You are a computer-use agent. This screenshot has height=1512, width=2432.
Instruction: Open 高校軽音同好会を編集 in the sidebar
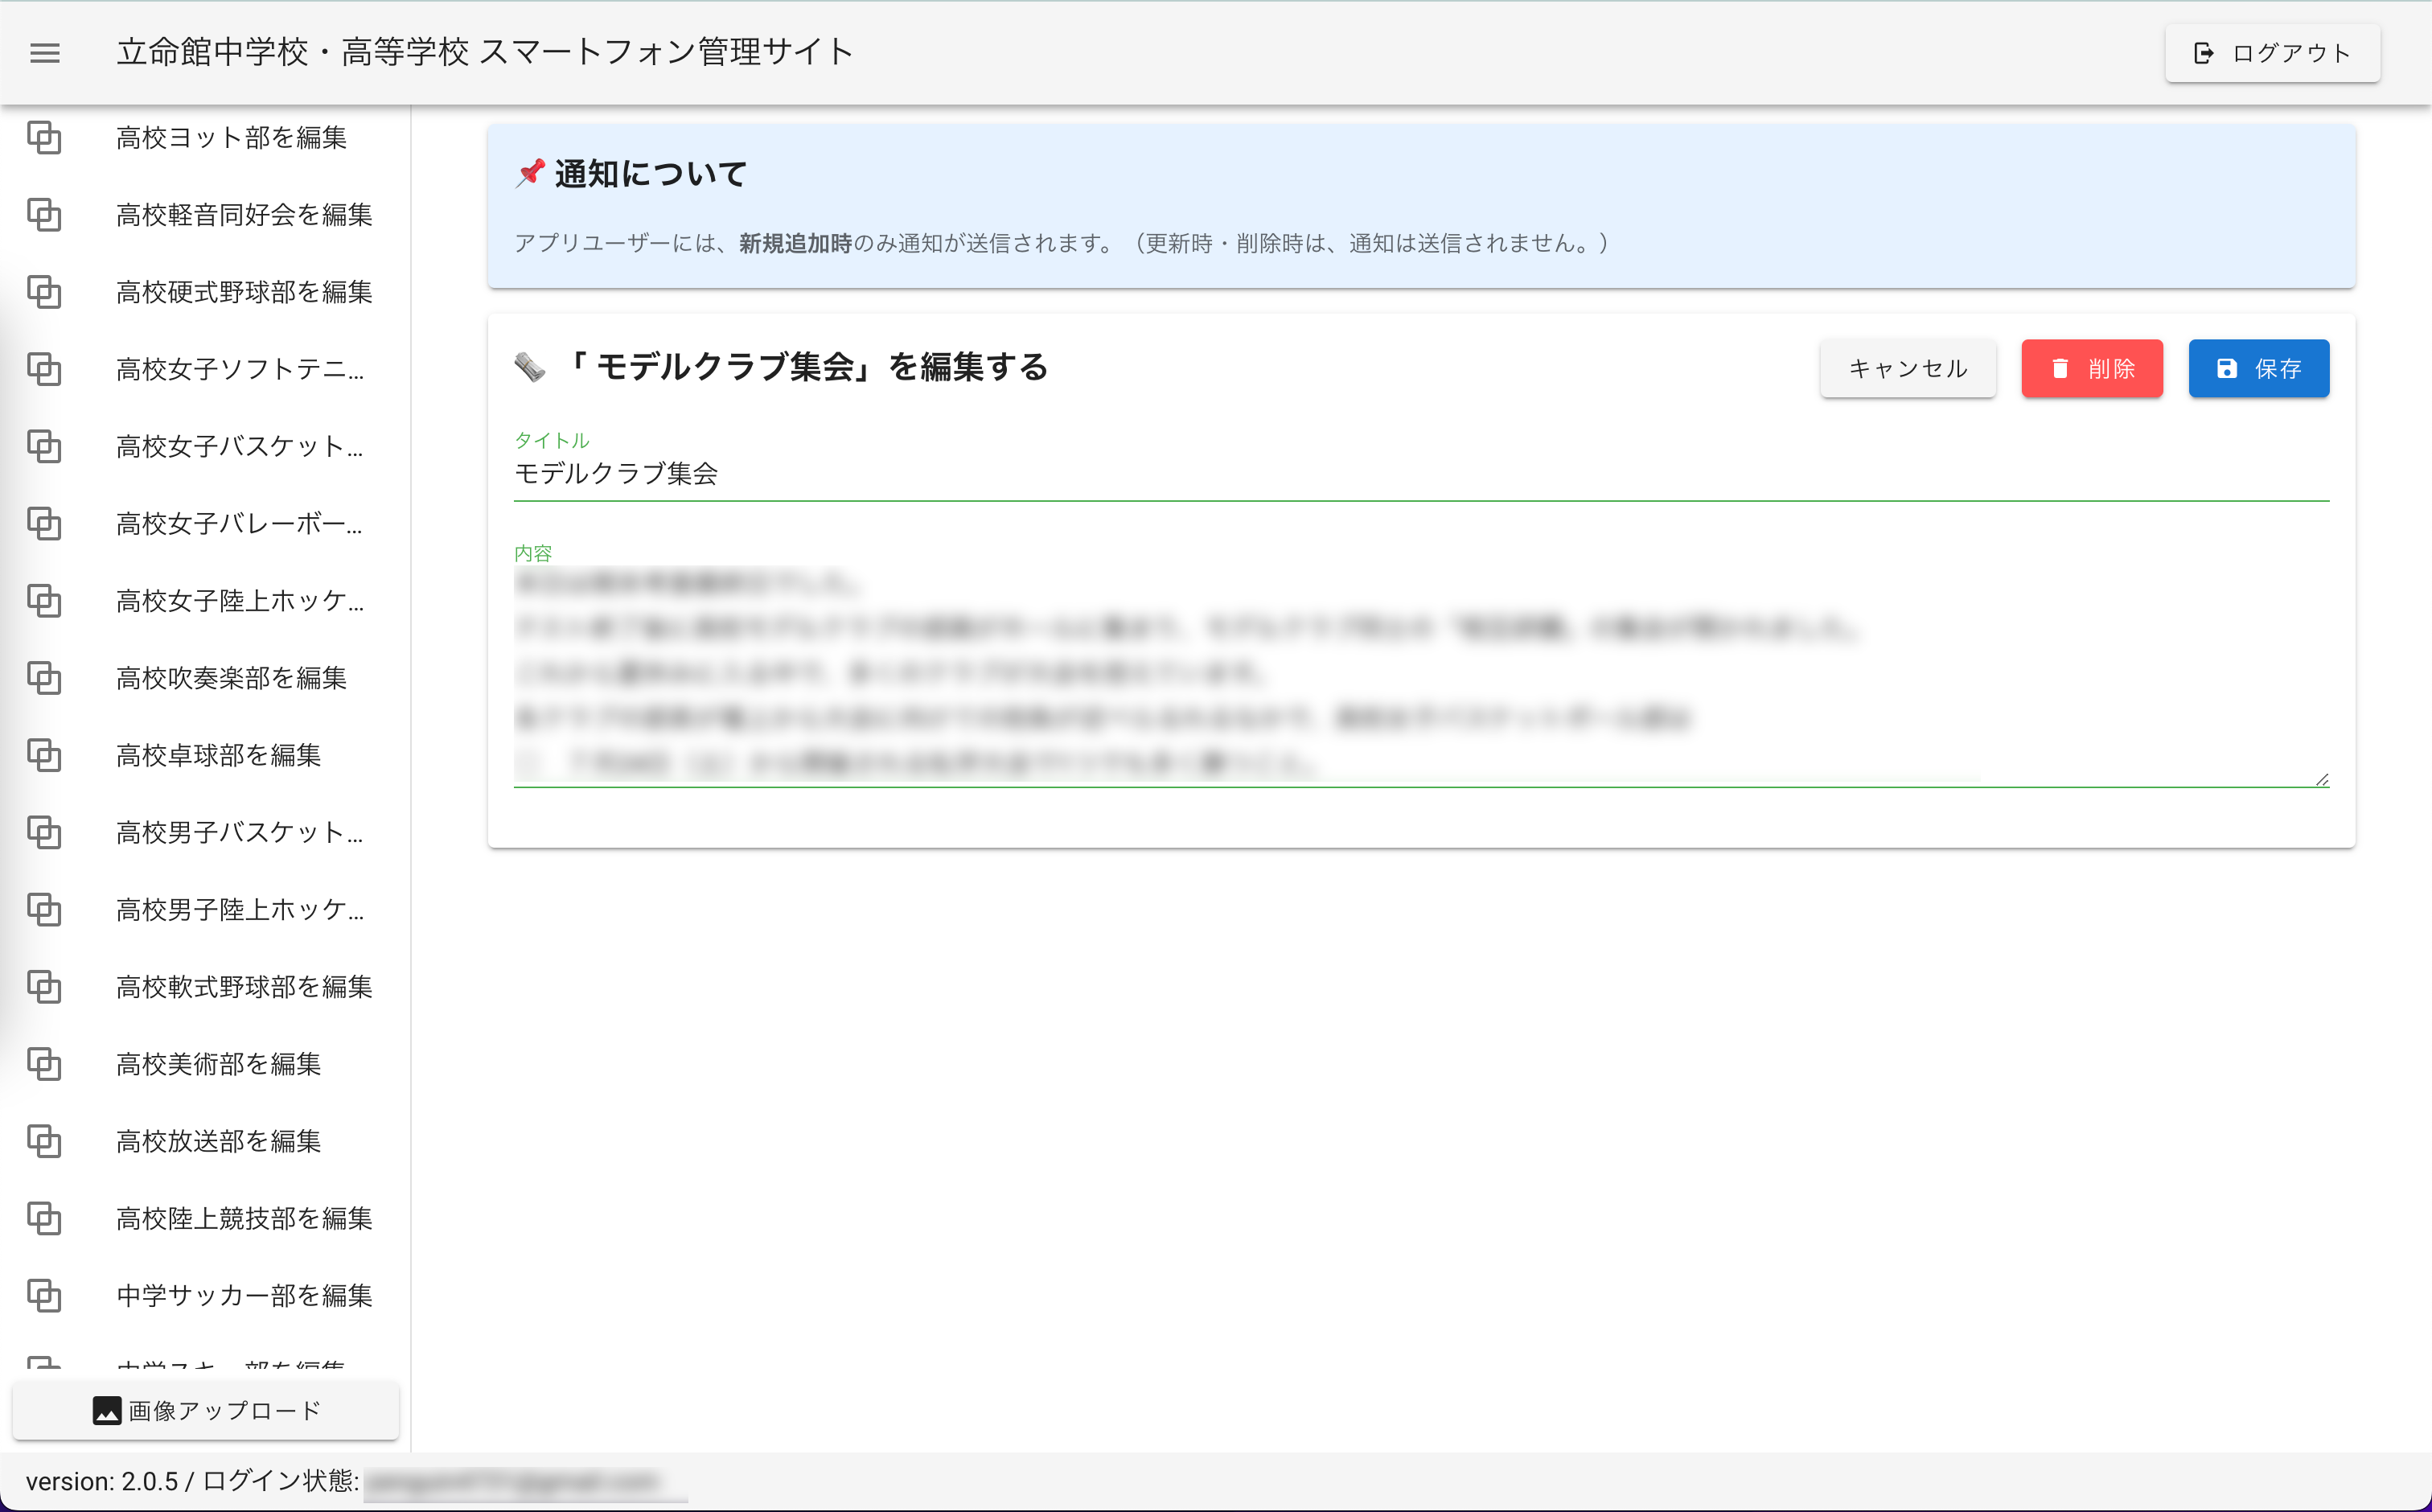pos(244,215)
